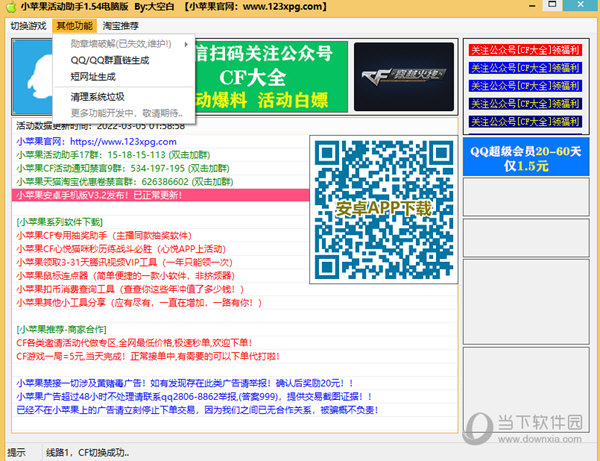Image resolution: width=600 pixels, height=461 pixels.
Task: Close the open 其他功能 menu
Action: tap(75, 26)
